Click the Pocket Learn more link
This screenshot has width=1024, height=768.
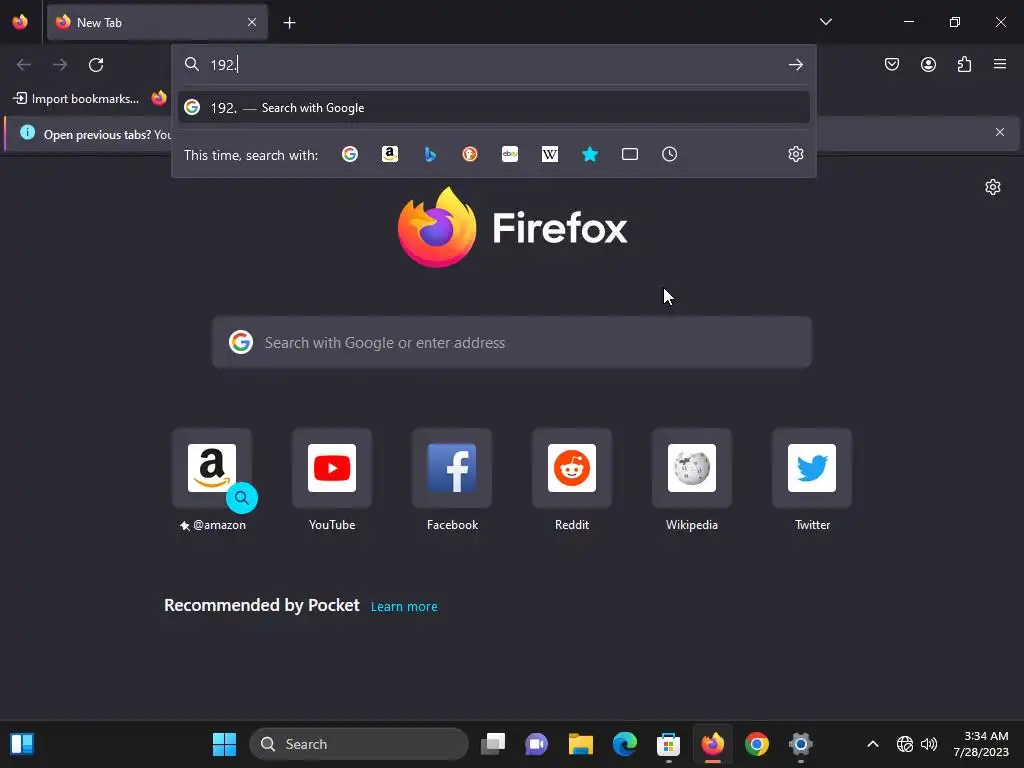coord(404,607)
